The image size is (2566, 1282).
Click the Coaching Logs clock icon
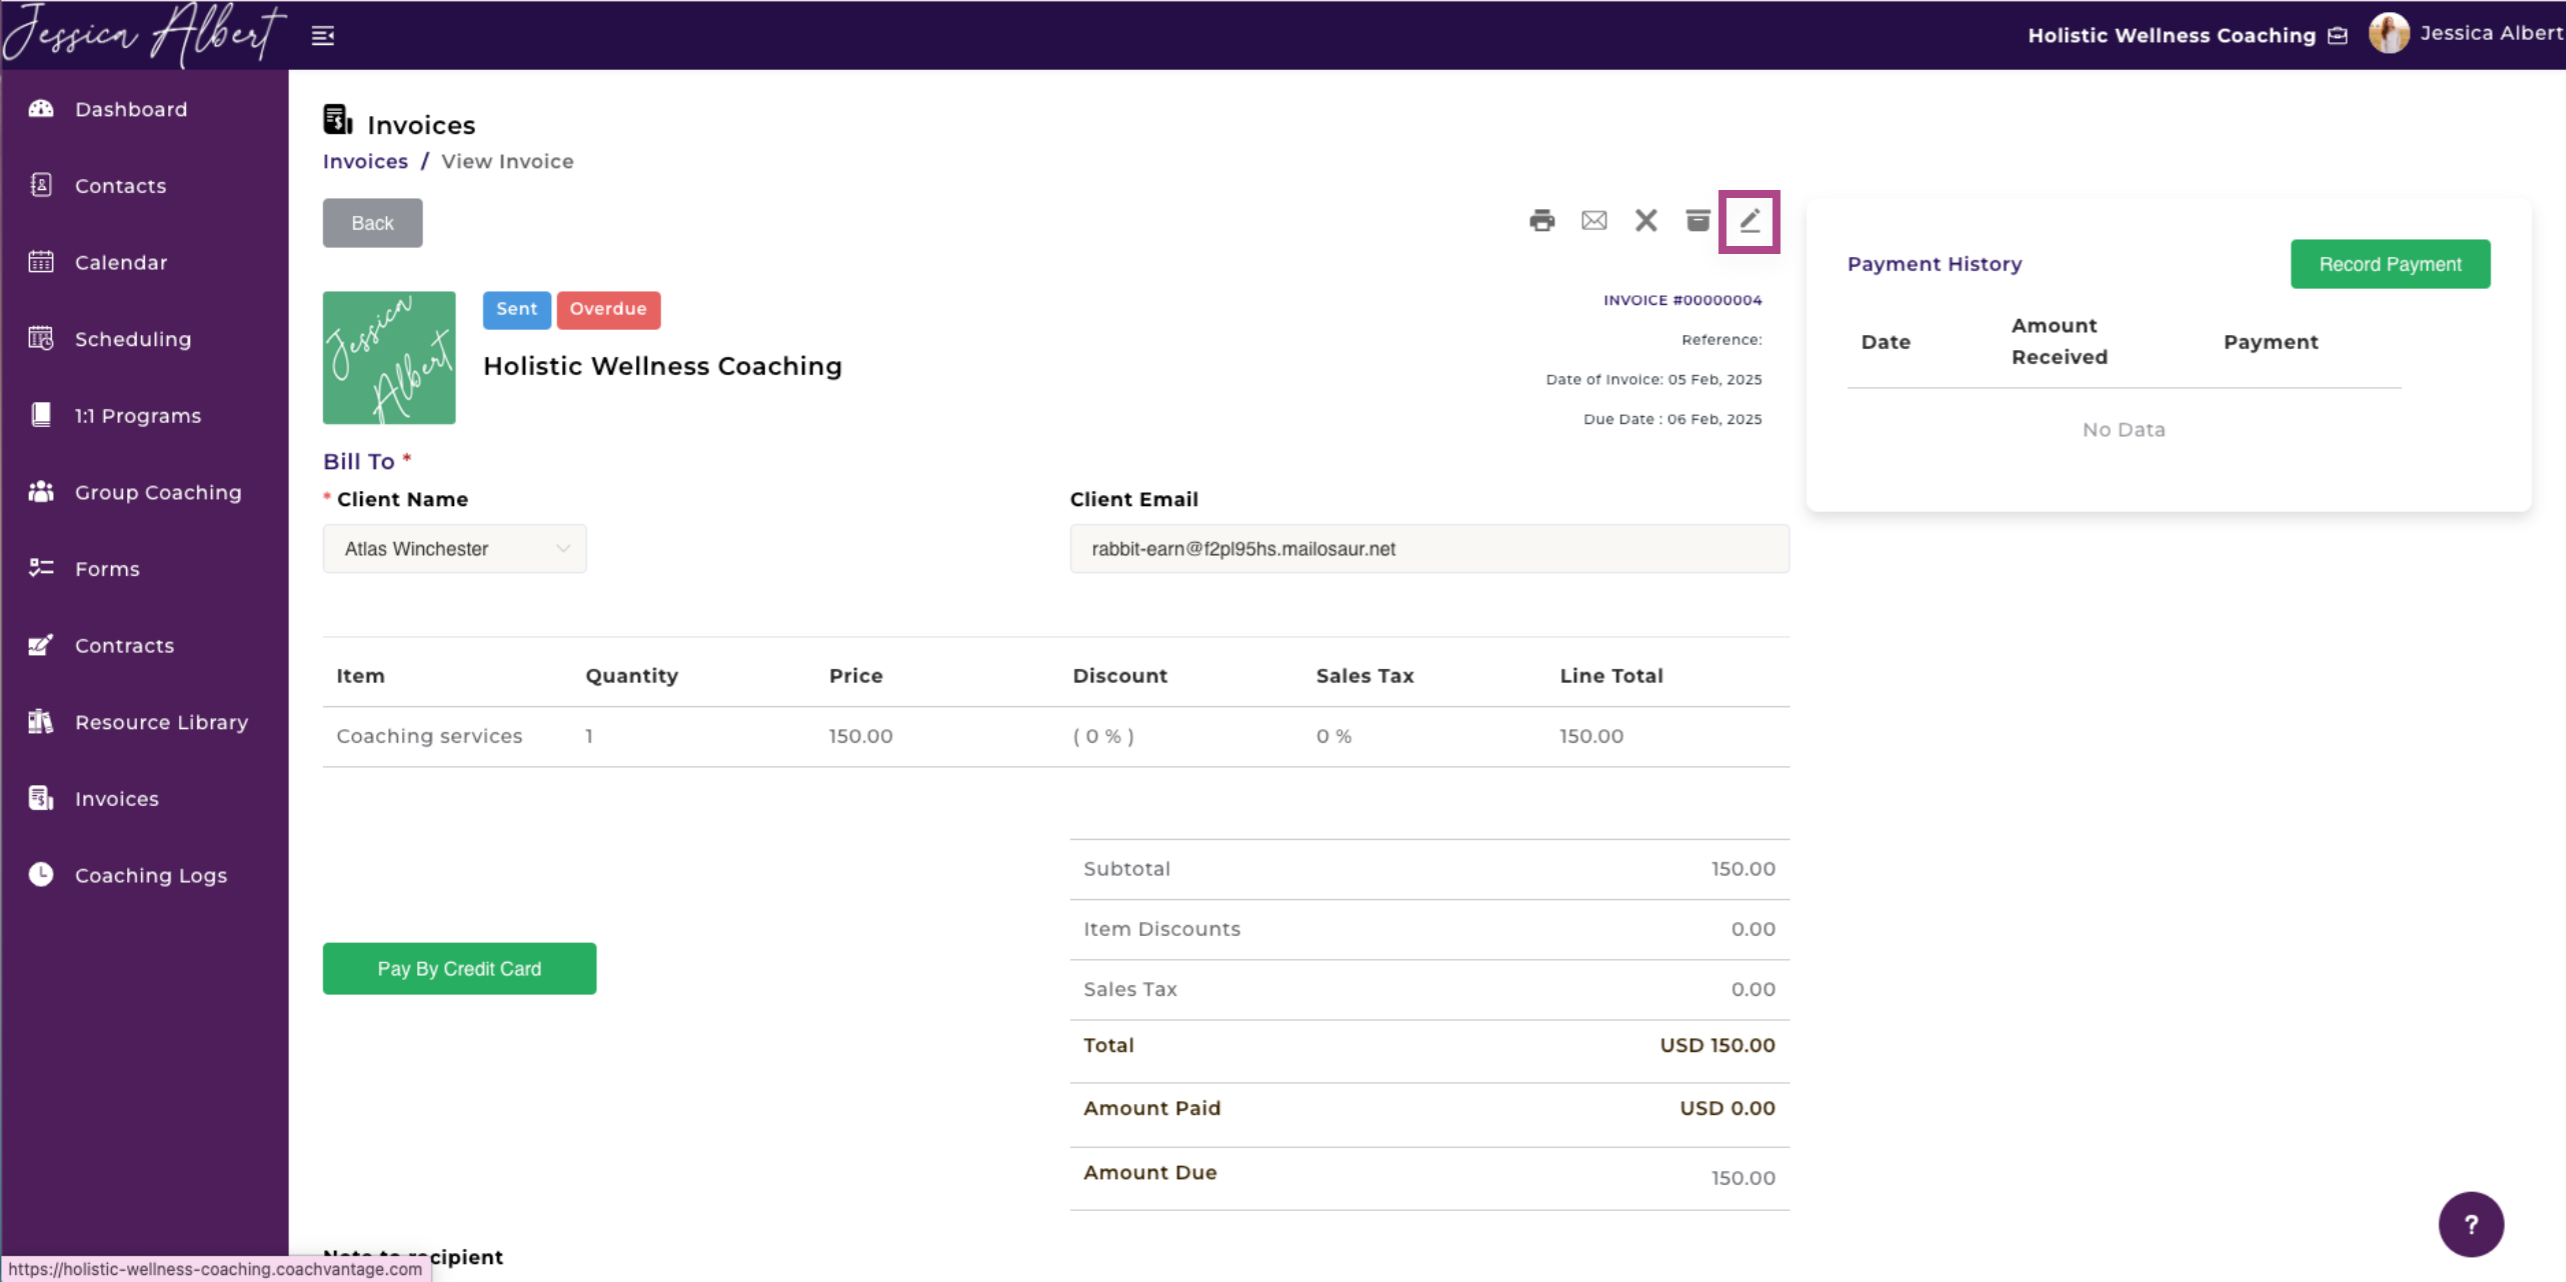point(41,875)
